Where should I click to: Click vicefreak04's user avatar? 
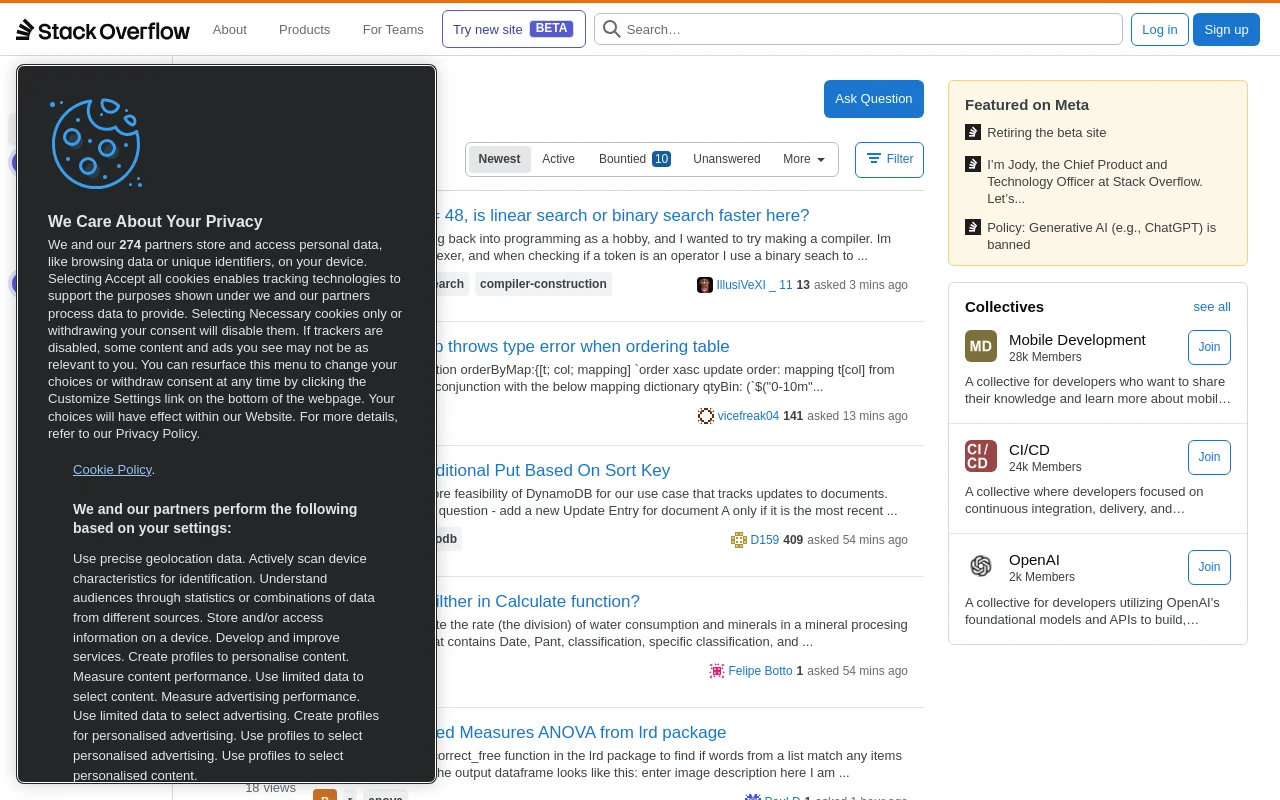tap(706, 416)
